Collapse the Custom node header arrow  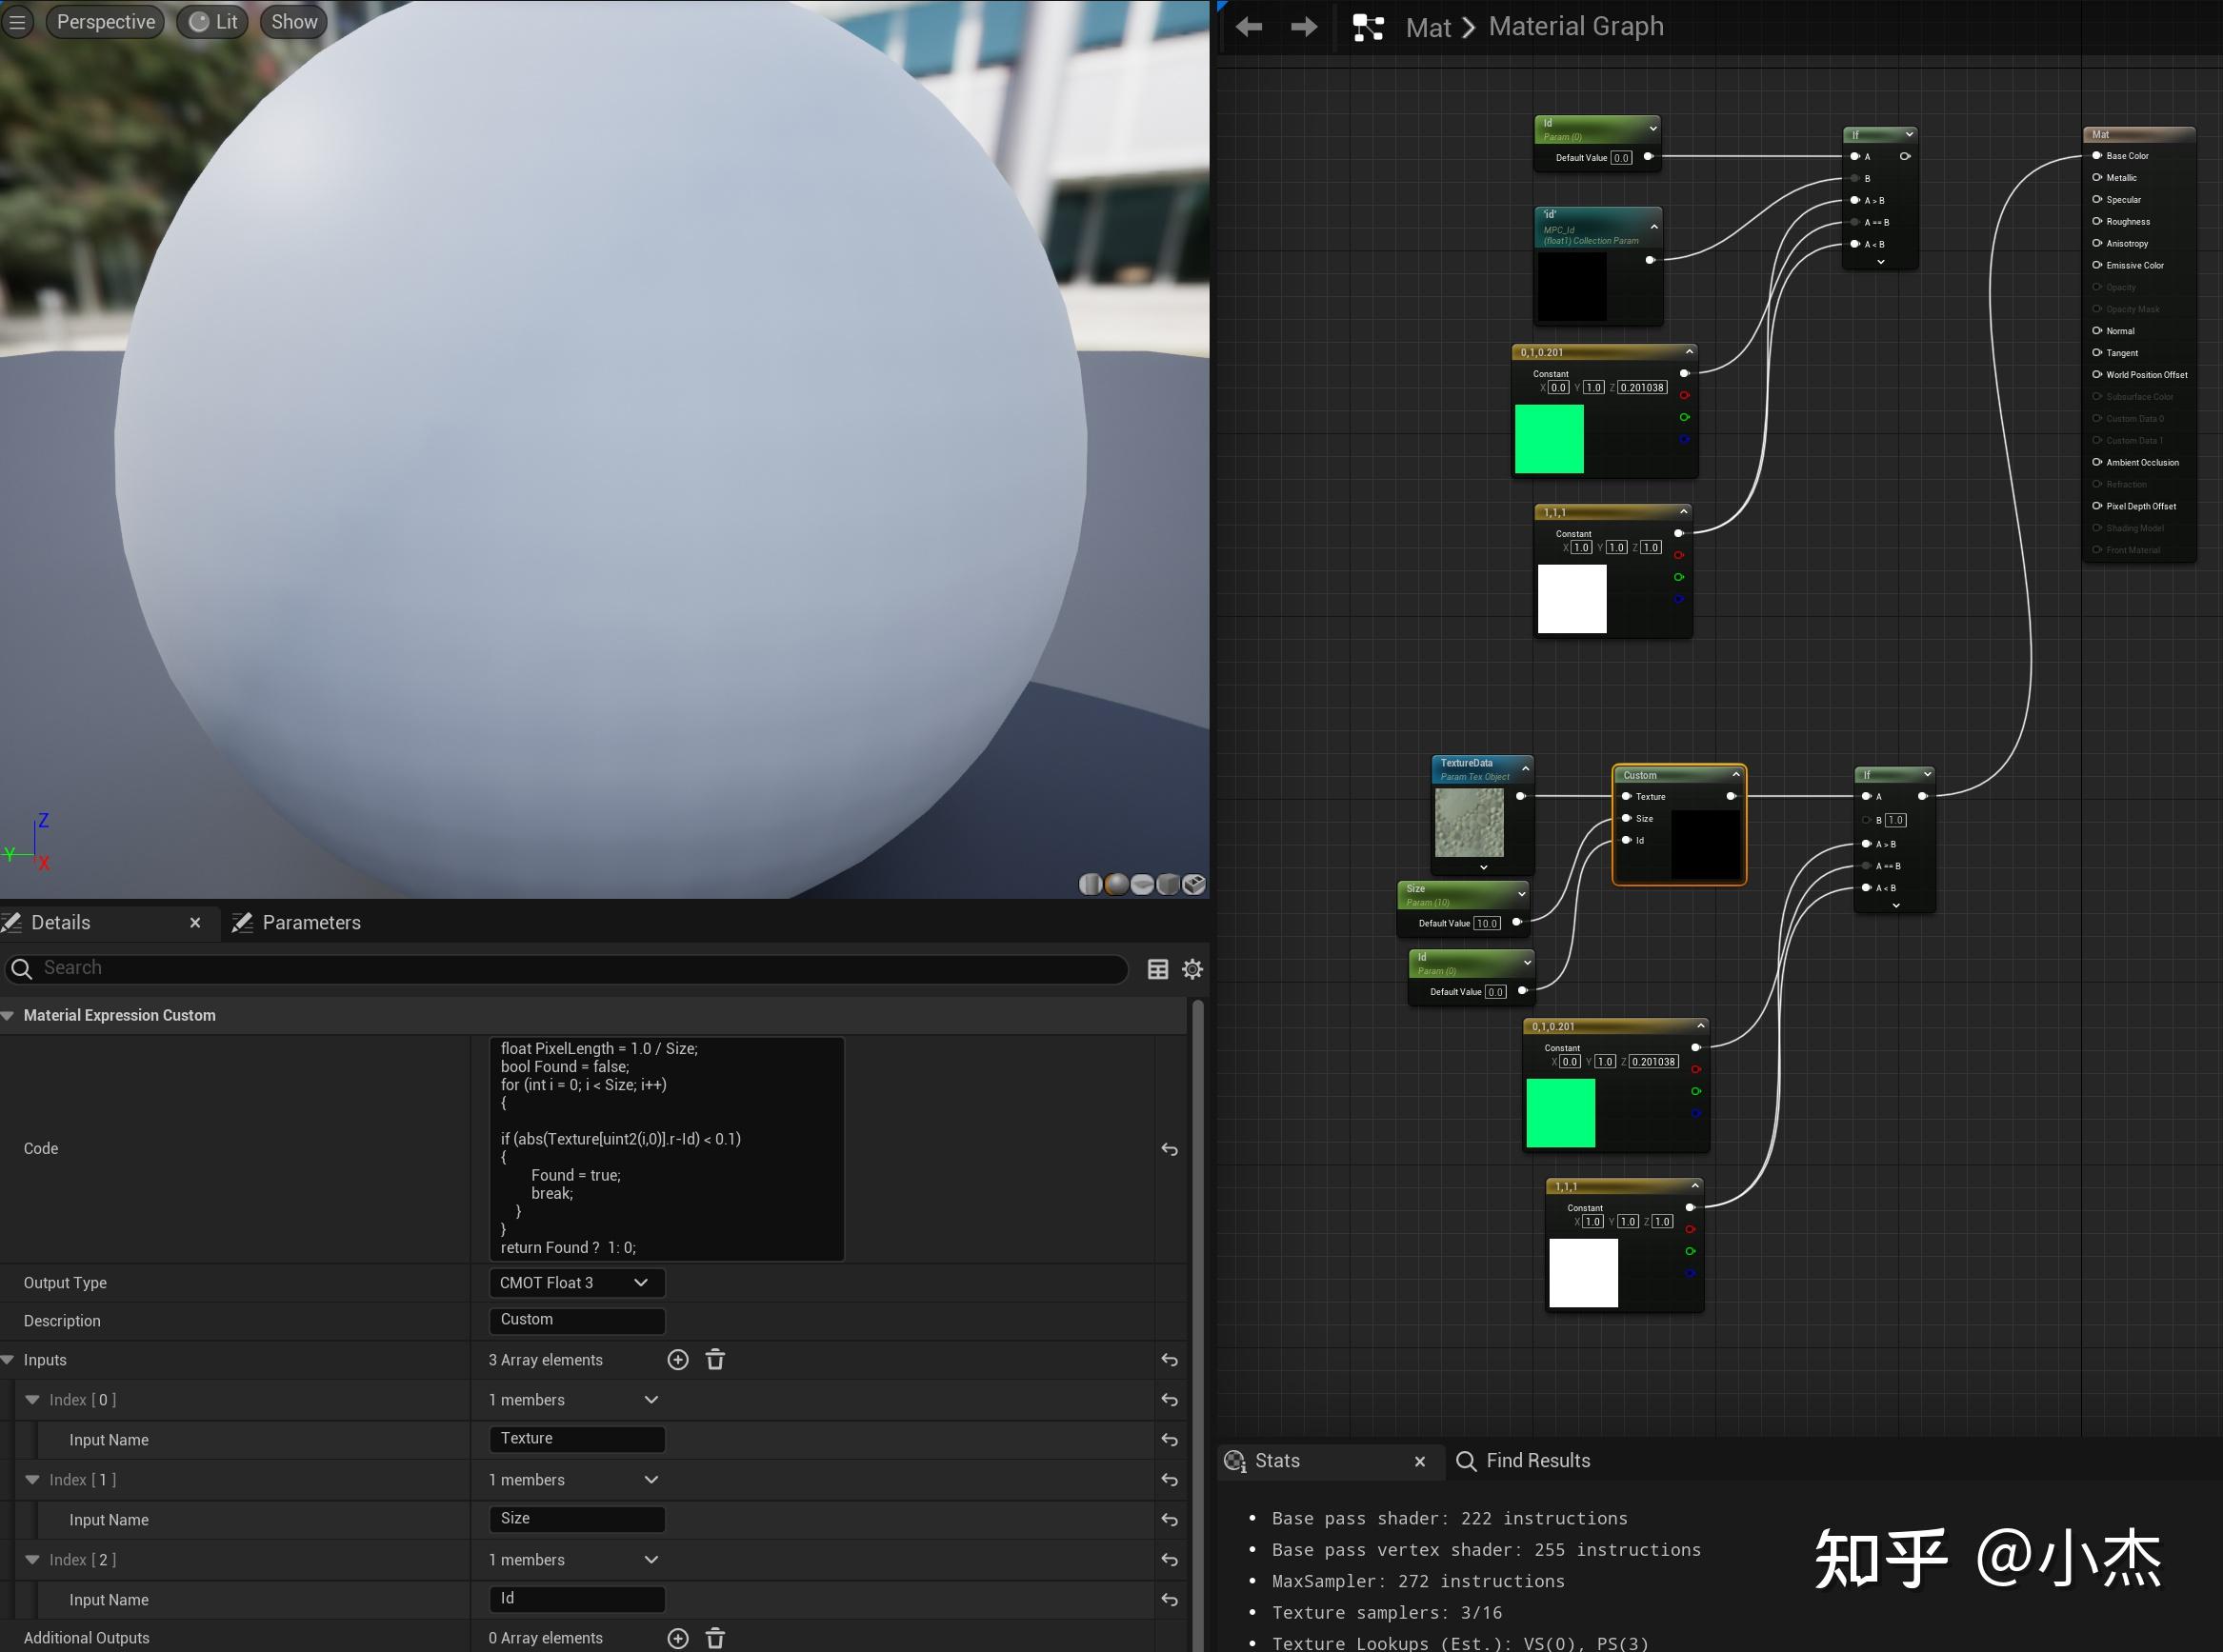tap(1736, 774)
